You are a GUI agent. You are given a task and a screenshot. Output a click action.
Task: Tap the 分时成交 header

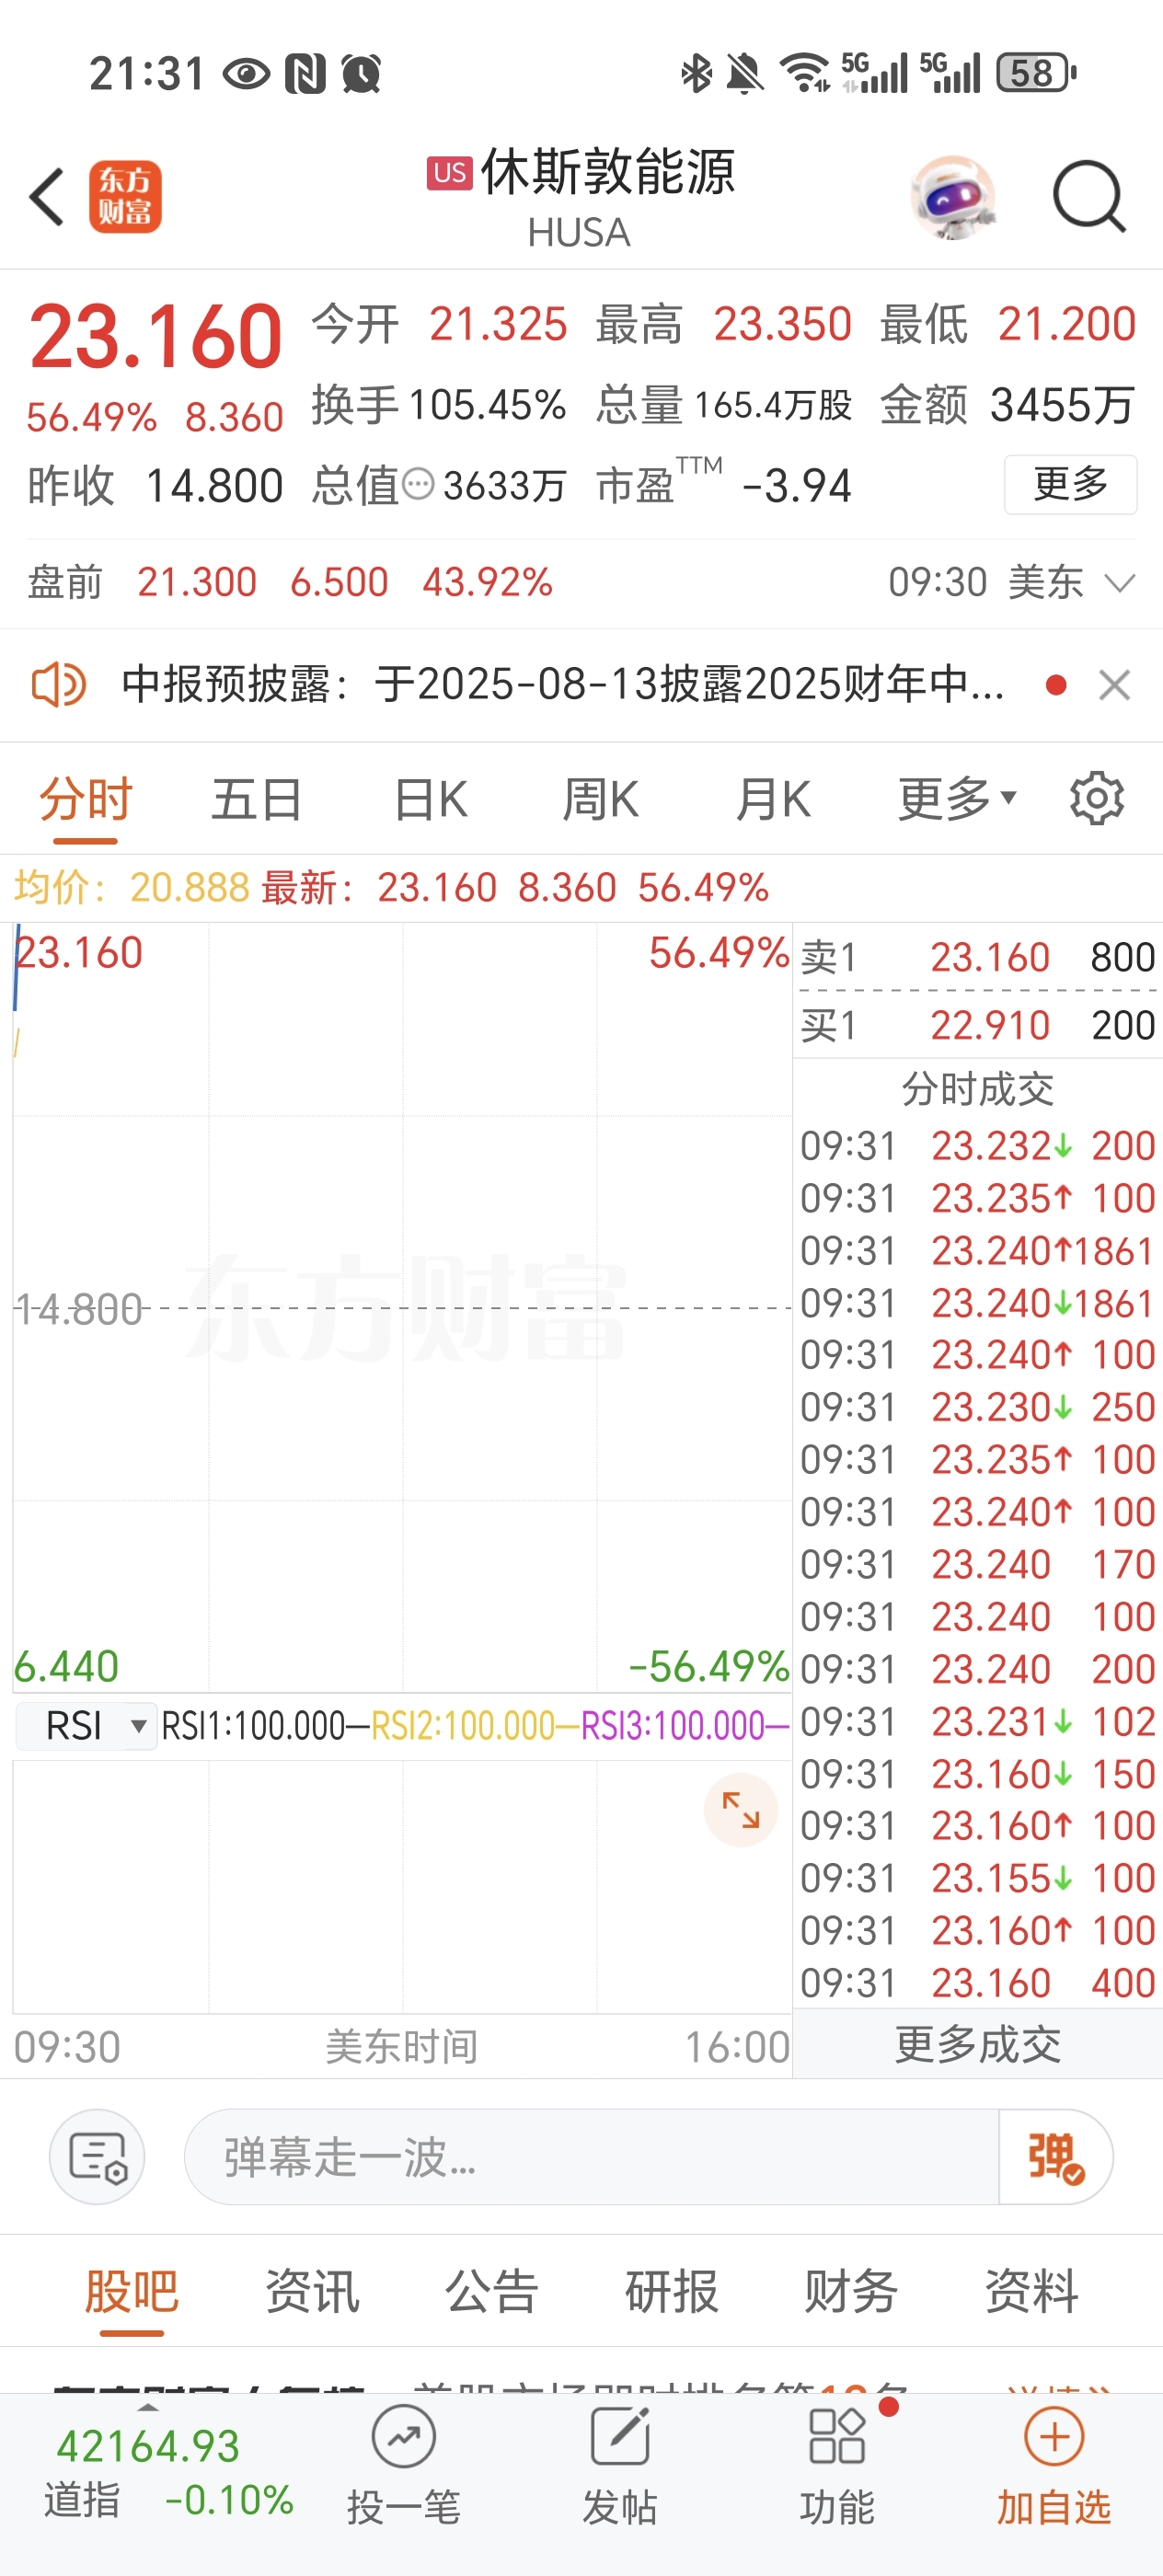977,1089
